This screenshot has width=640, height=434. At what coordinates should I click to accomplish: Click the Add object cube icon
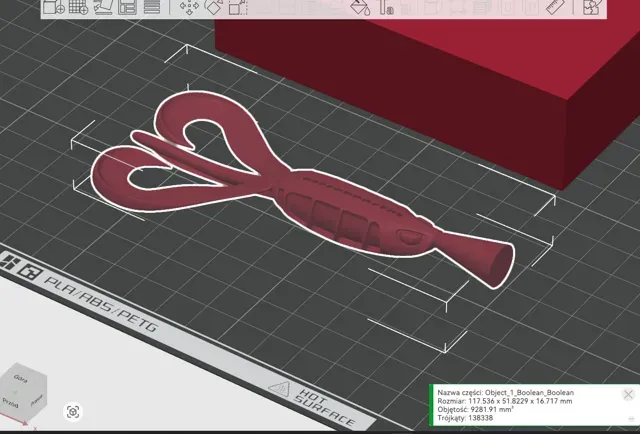[53, 7]
